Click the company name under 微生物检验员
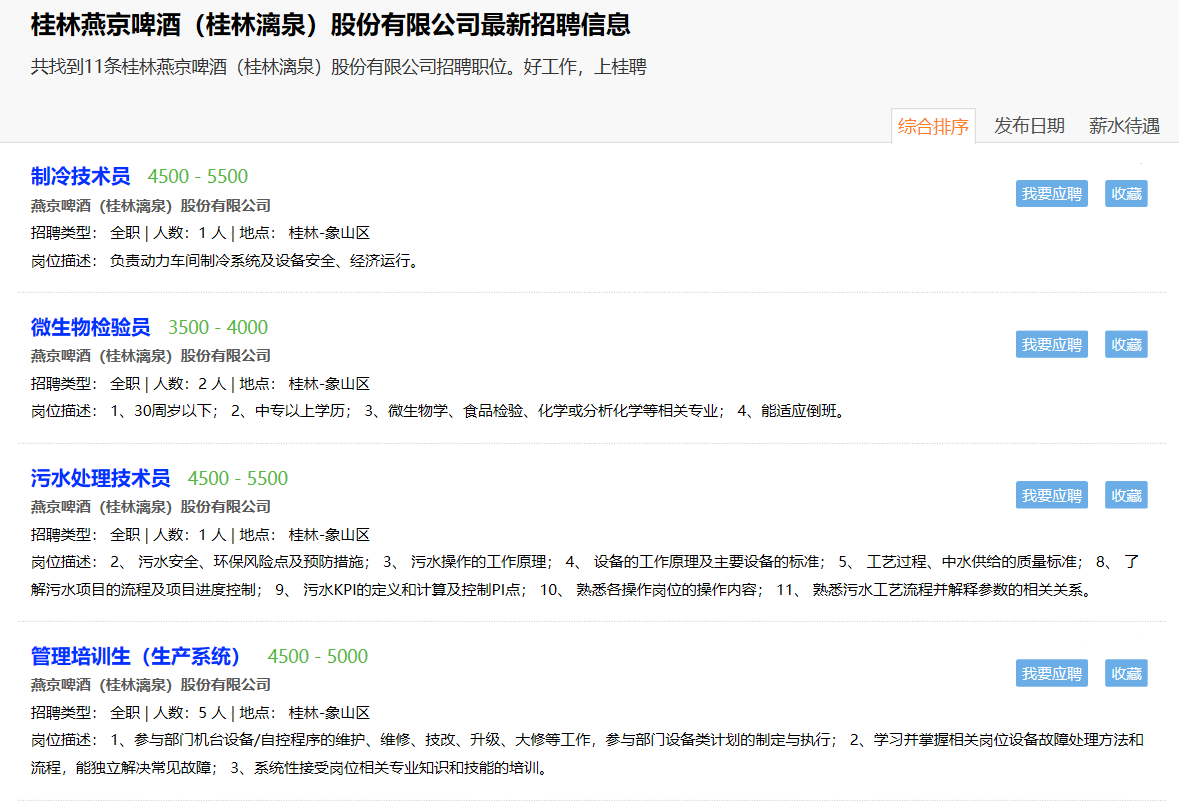The height and width of the screenshot is (807, 1179). (x=150, y=356)
